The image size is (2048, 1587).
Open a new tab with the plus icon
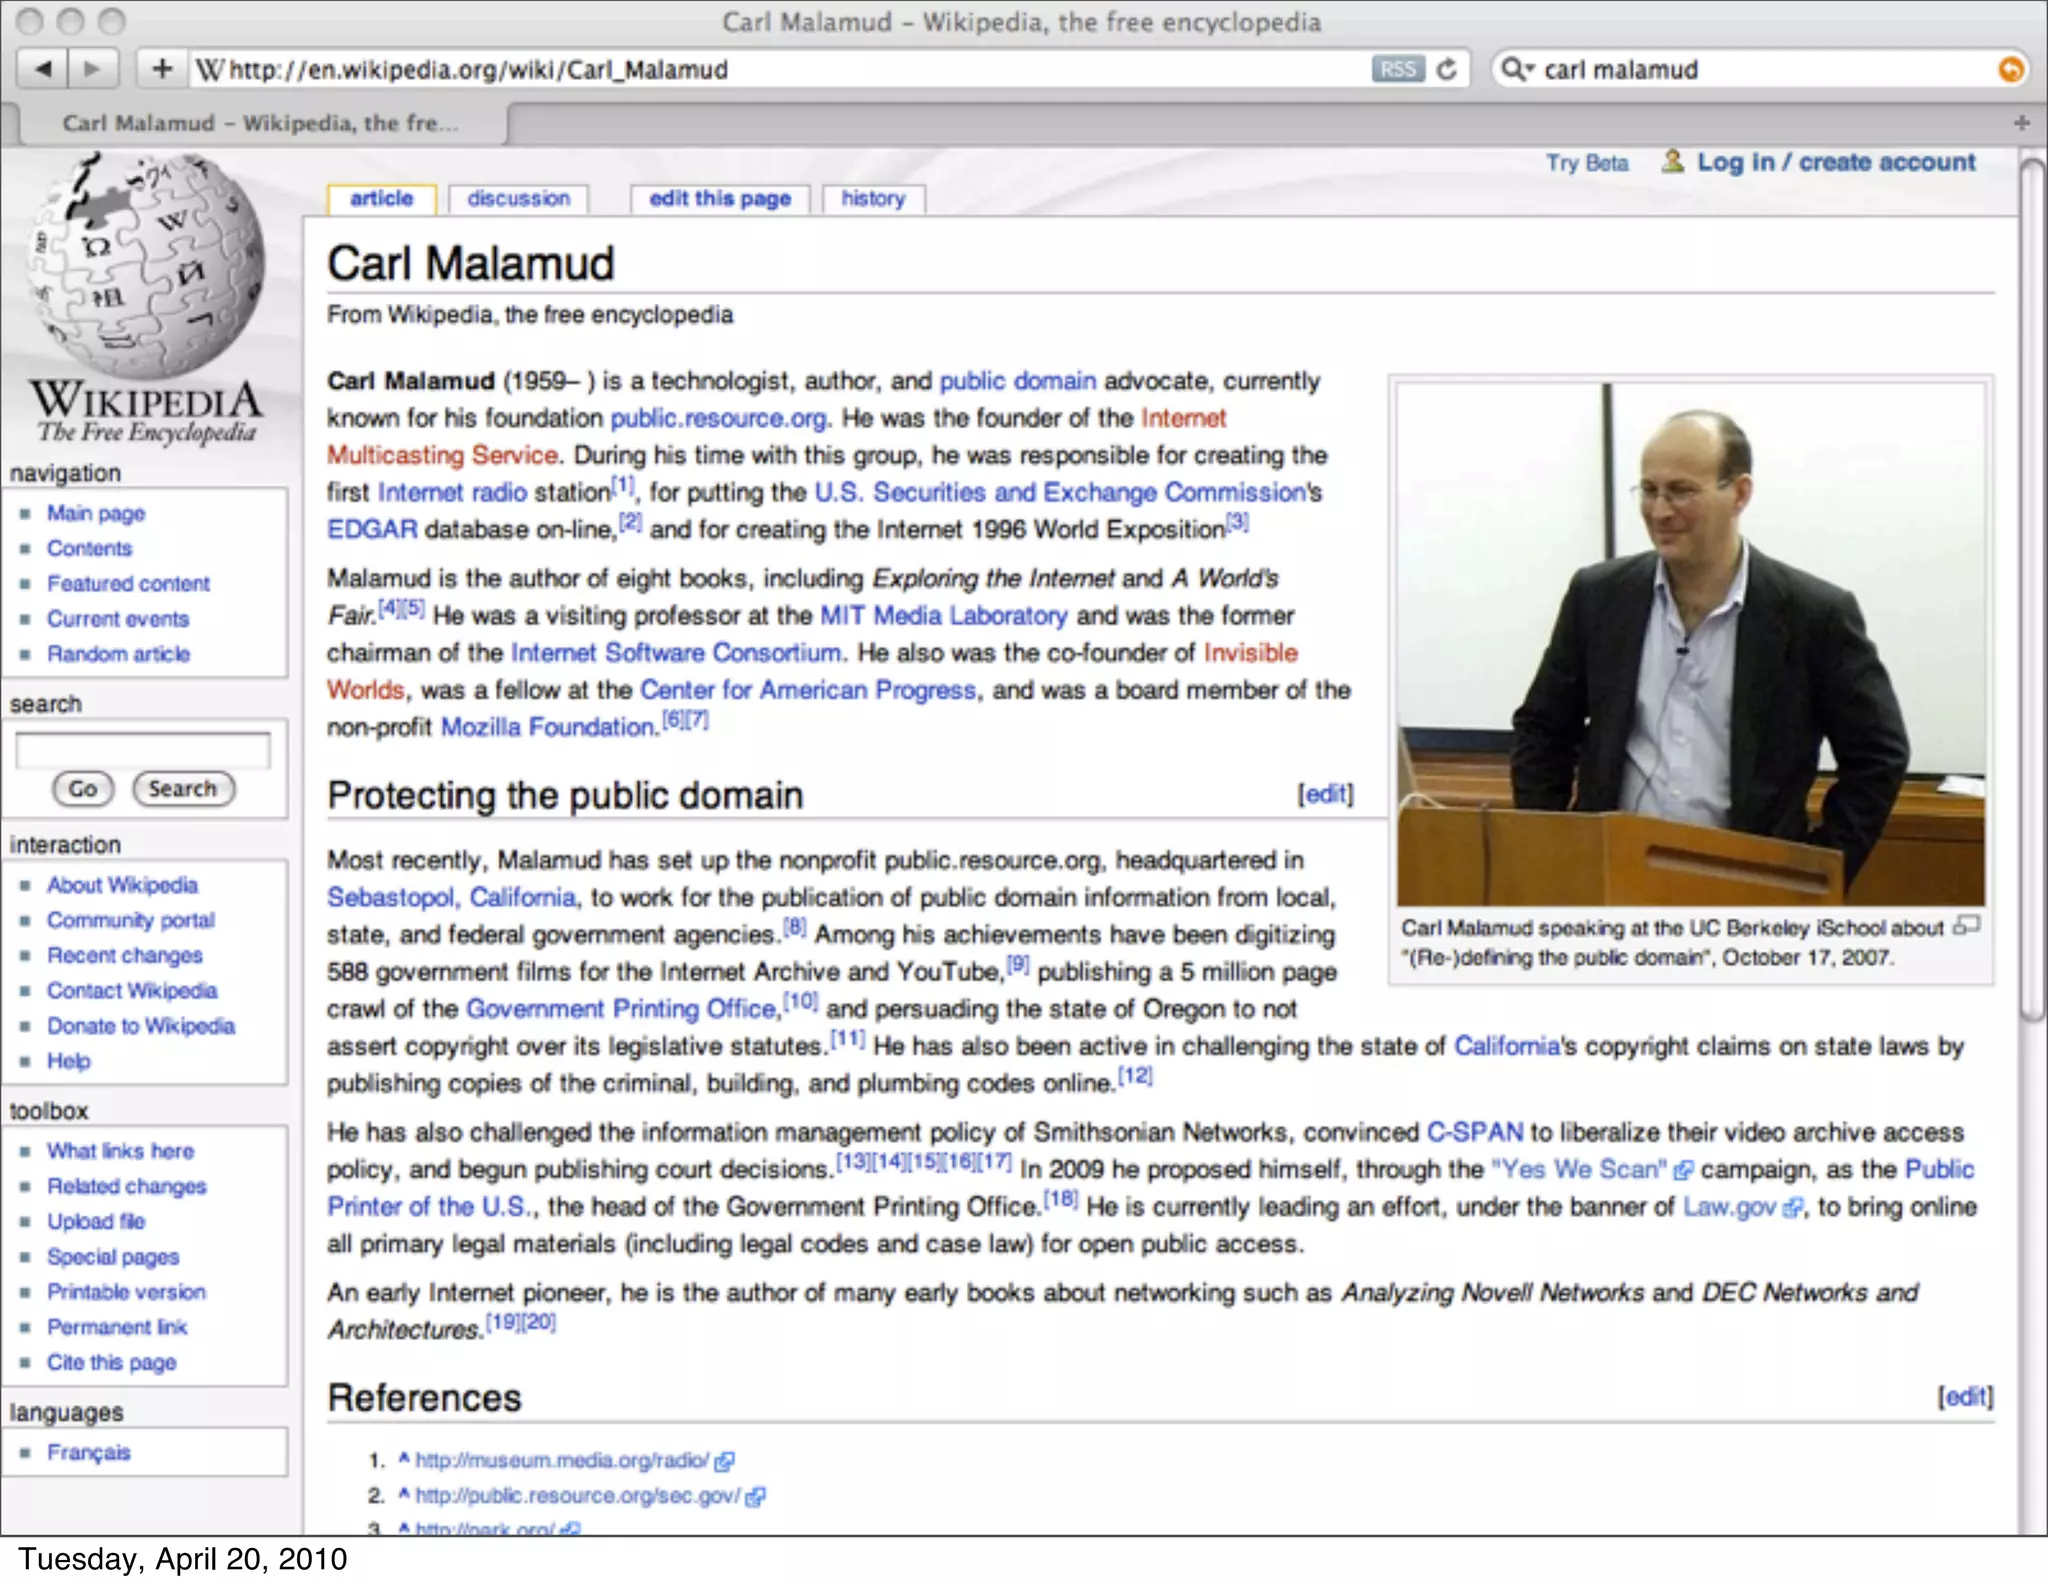(2021, 123)
